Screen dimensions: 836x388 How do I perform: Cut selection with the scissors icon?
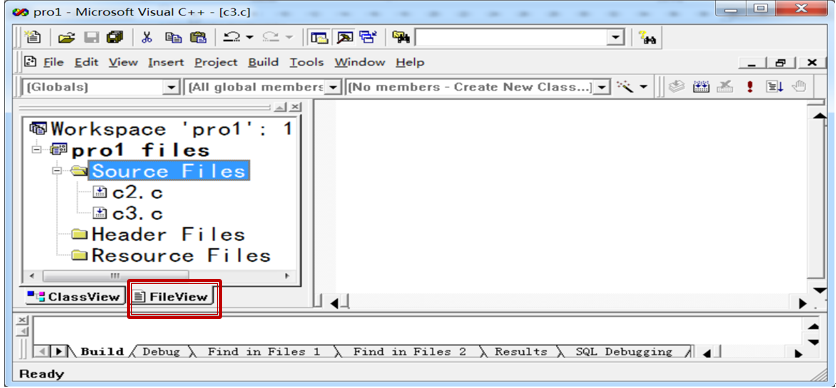tap(147, 37)
